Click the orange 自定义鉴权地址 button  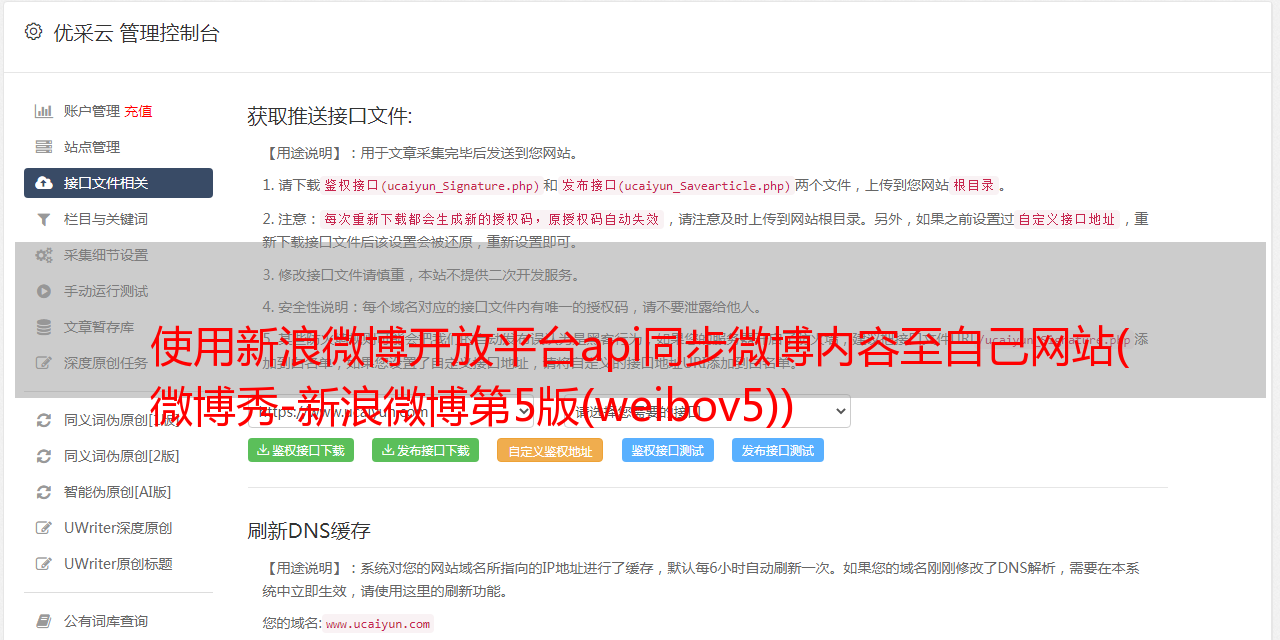pyautogui.click(x=550, y=450)
